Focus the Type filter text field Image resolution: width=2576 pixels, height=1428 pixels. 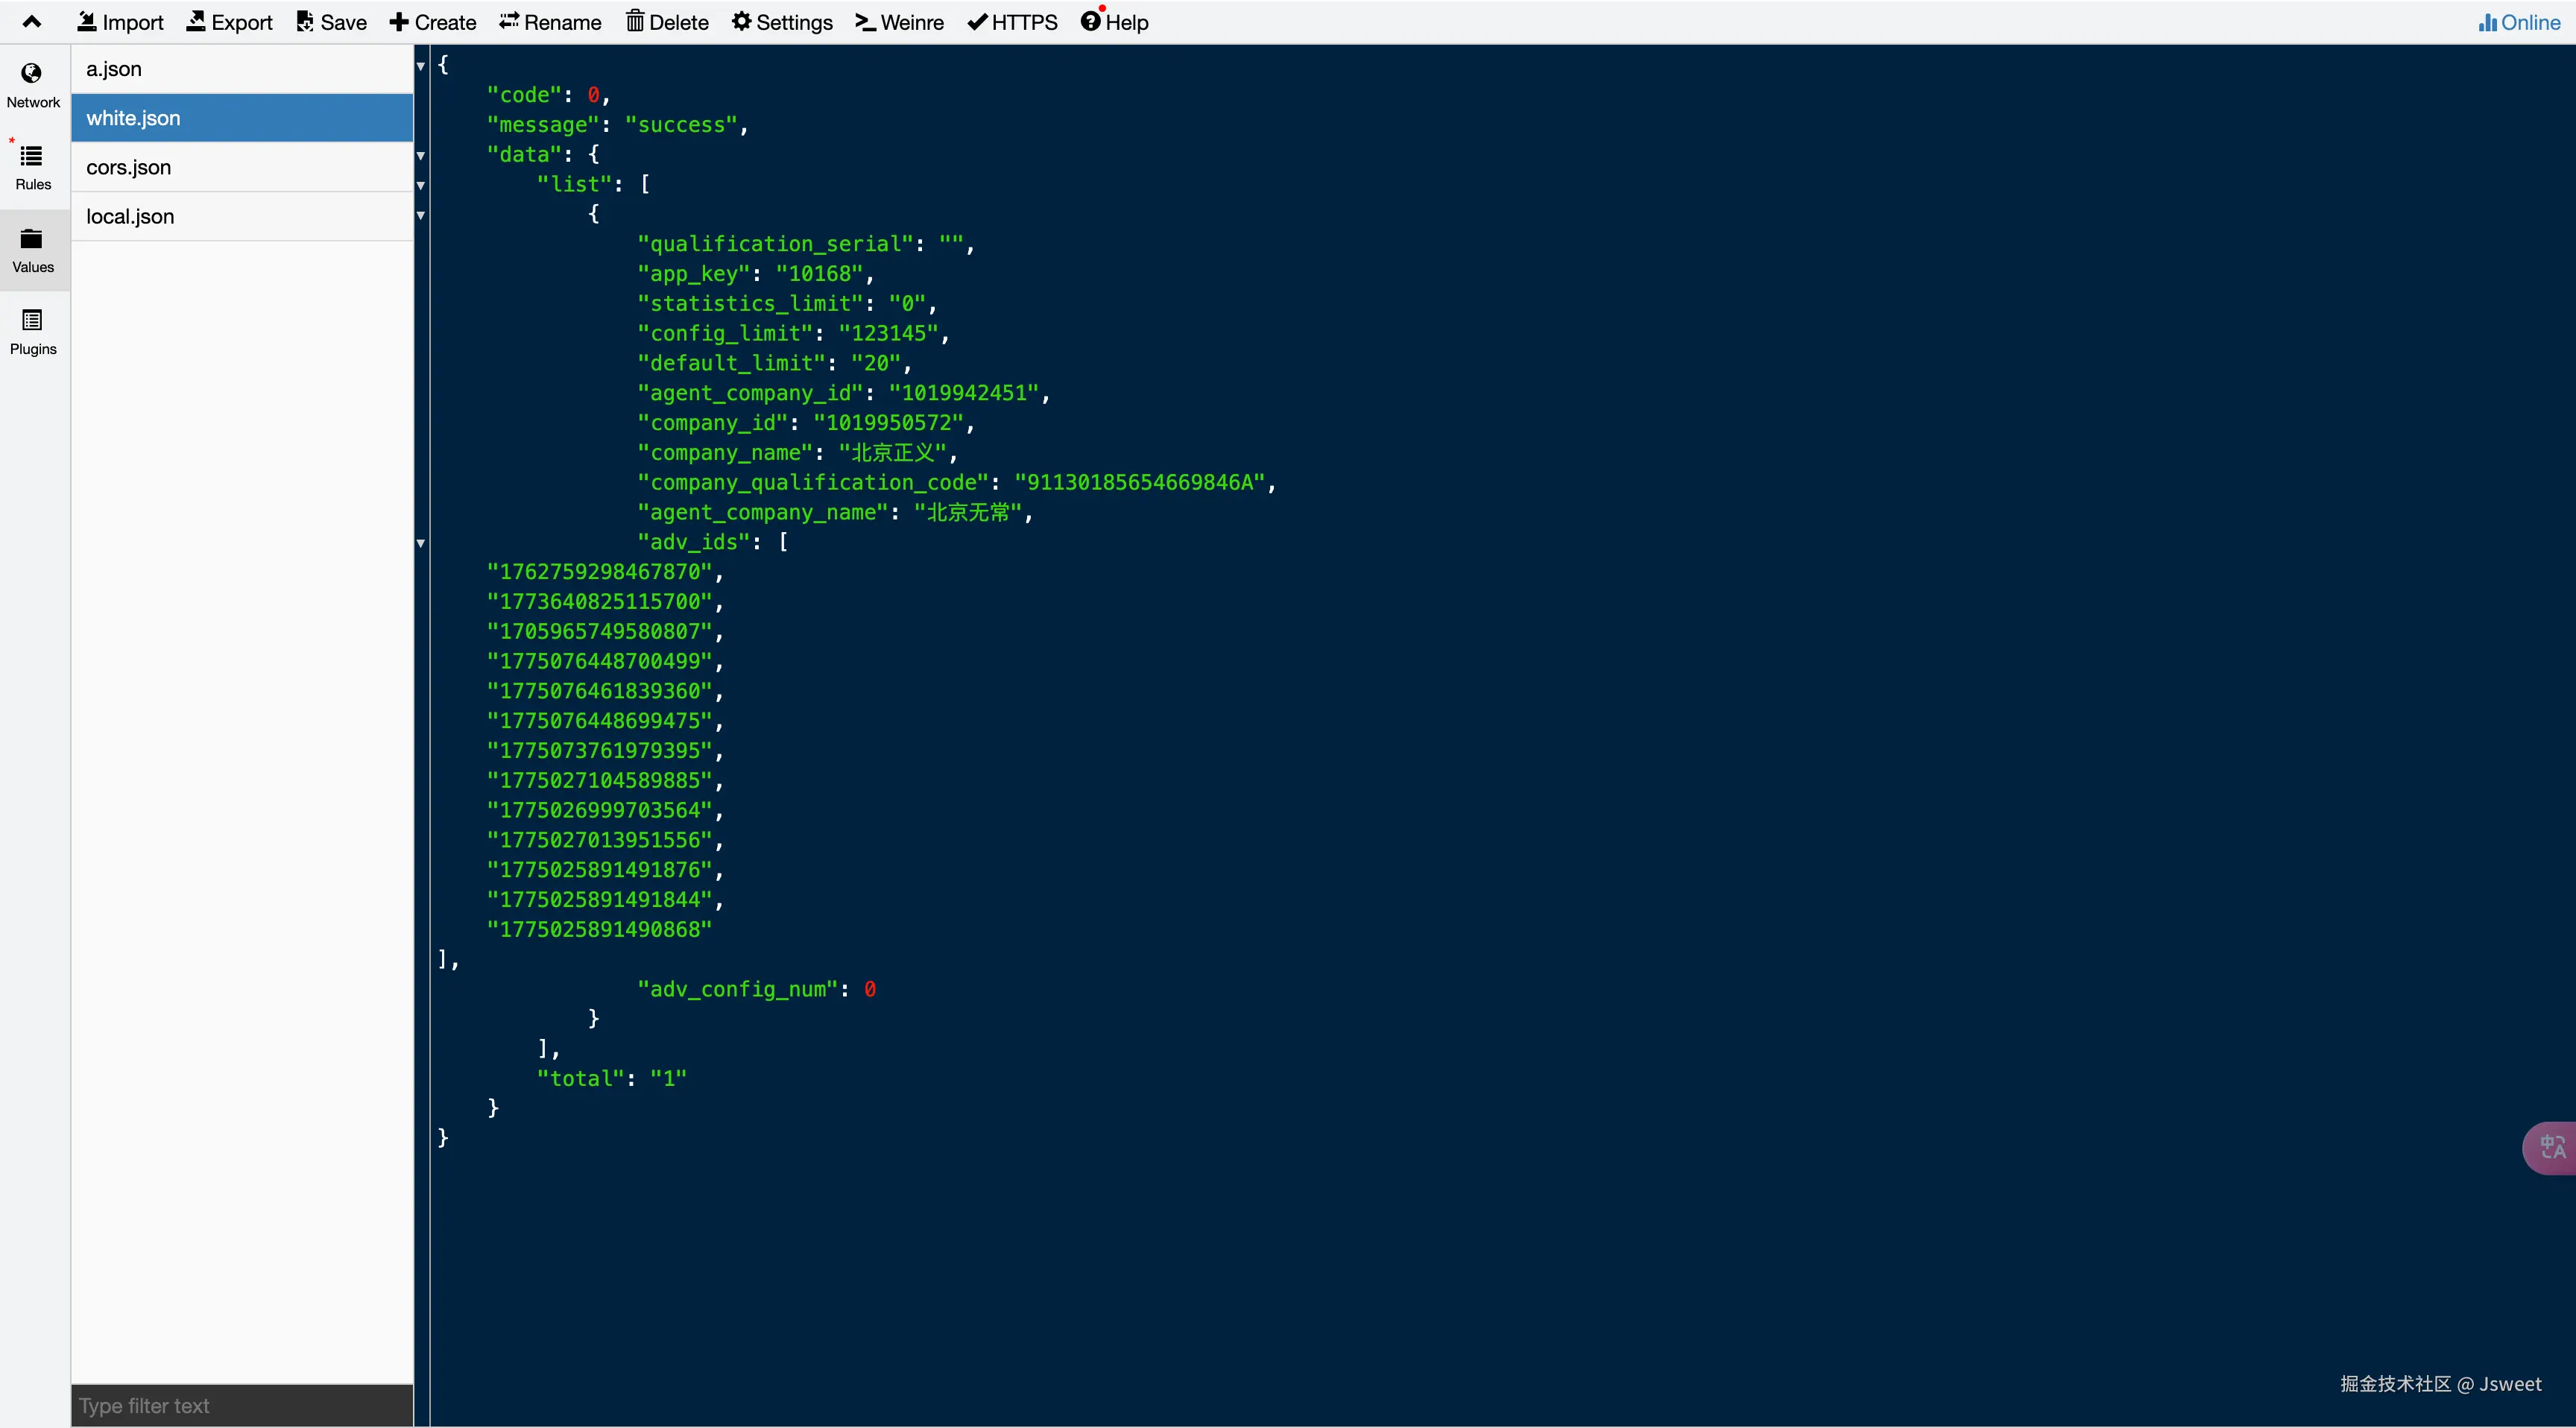pyautogui.click(x=241, y=1405)
